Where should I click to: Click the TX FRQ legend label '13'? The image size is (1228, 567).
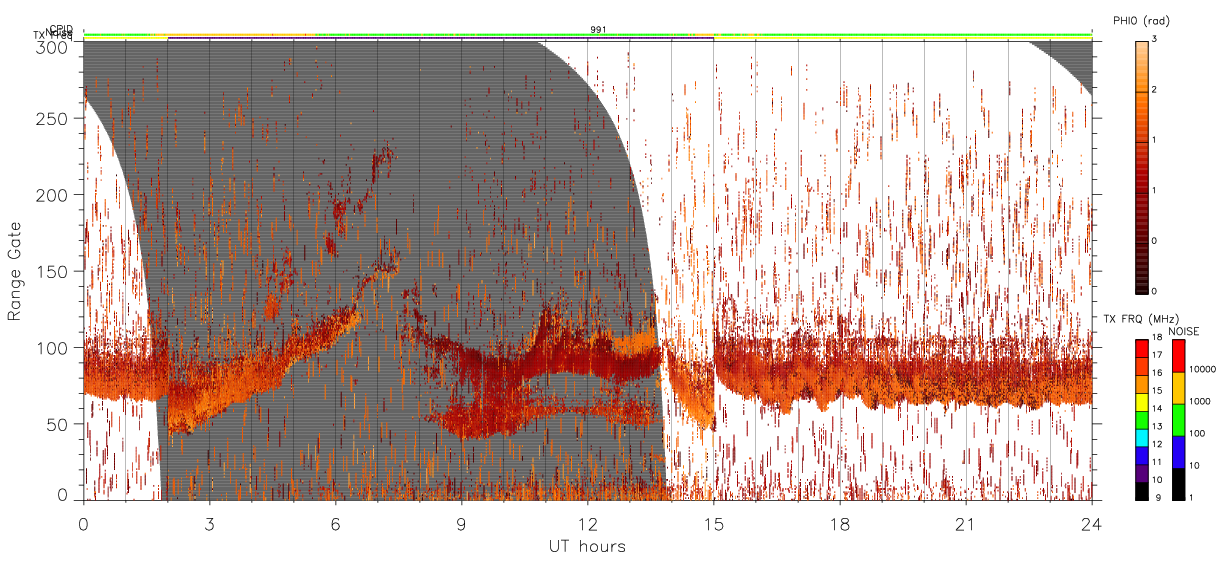(1157, 427)
